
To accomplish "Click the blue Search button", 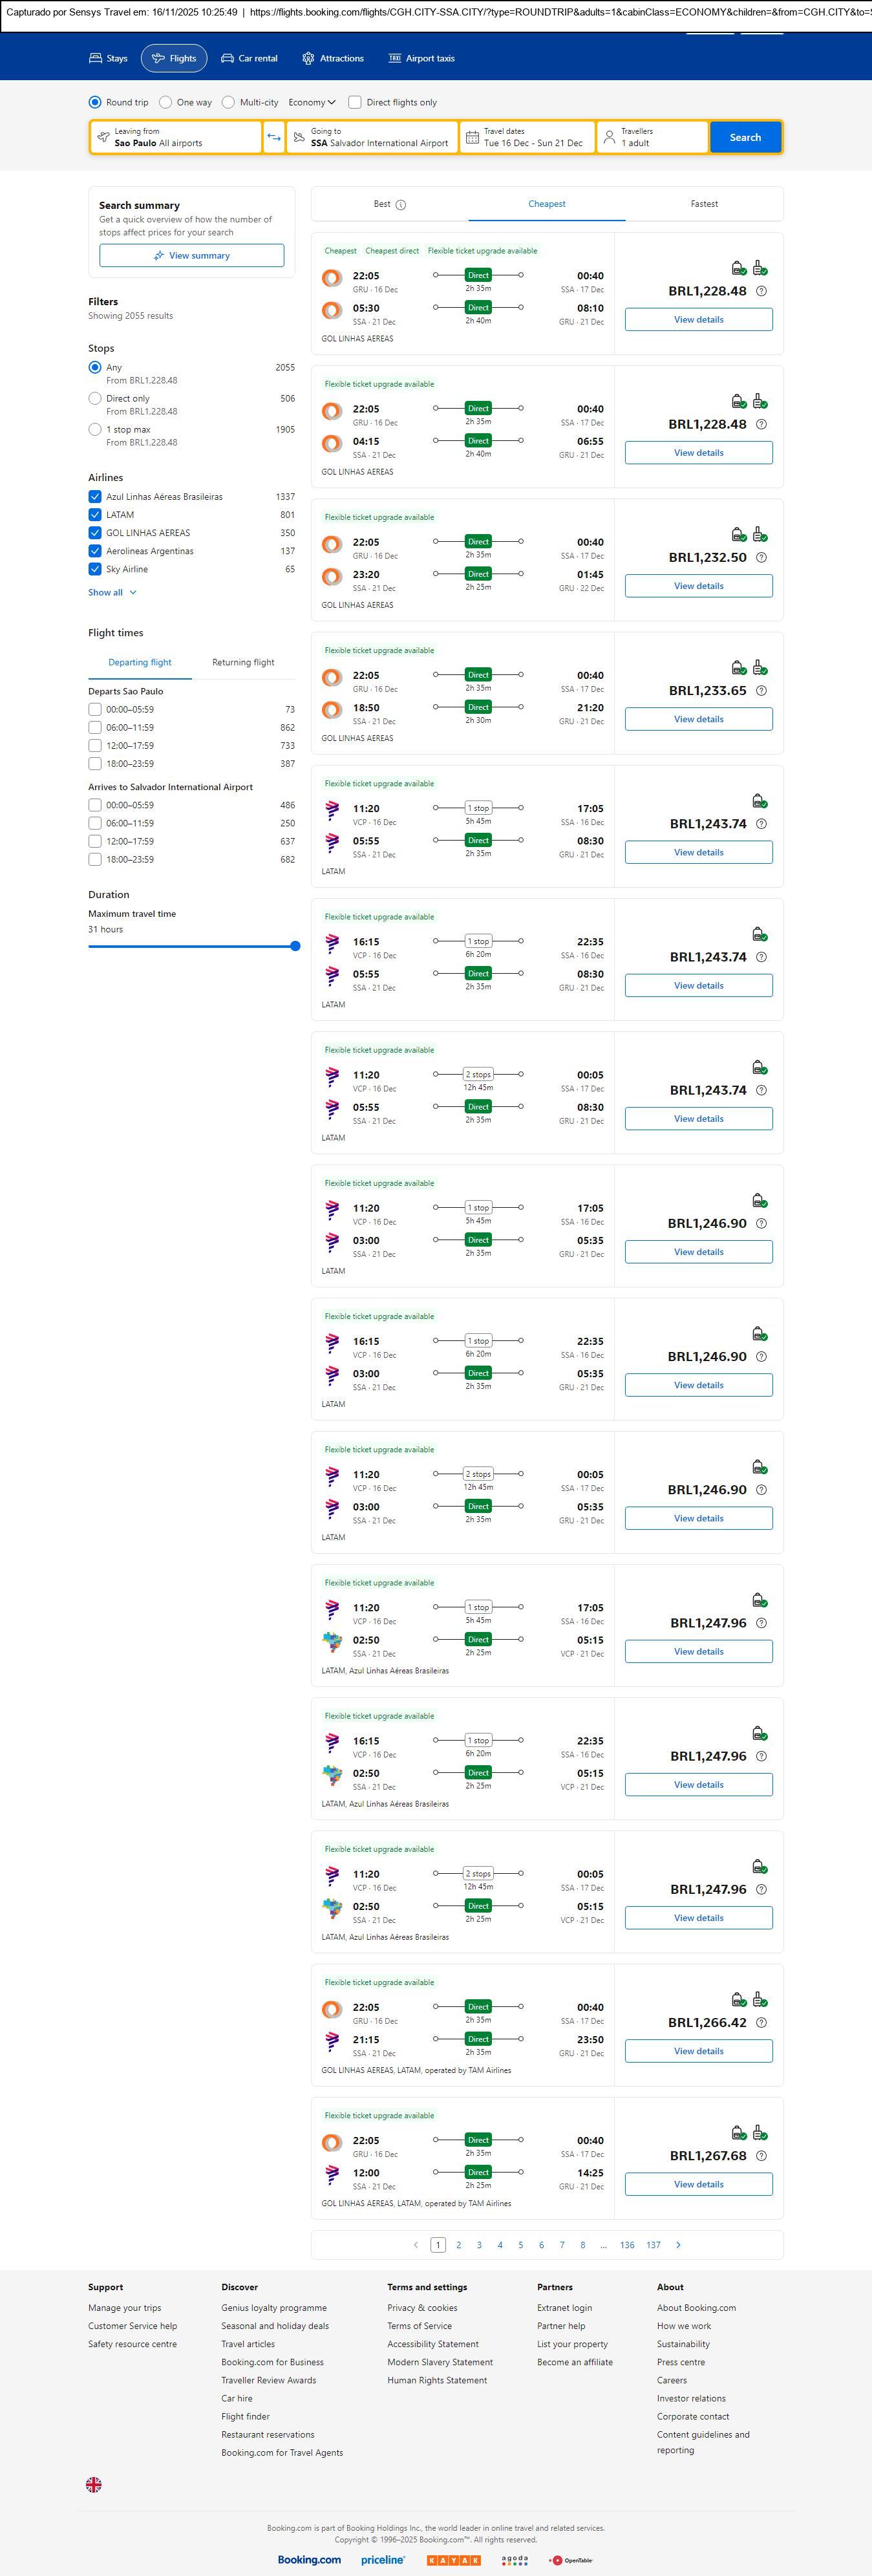I will click(x=745, y=137).
